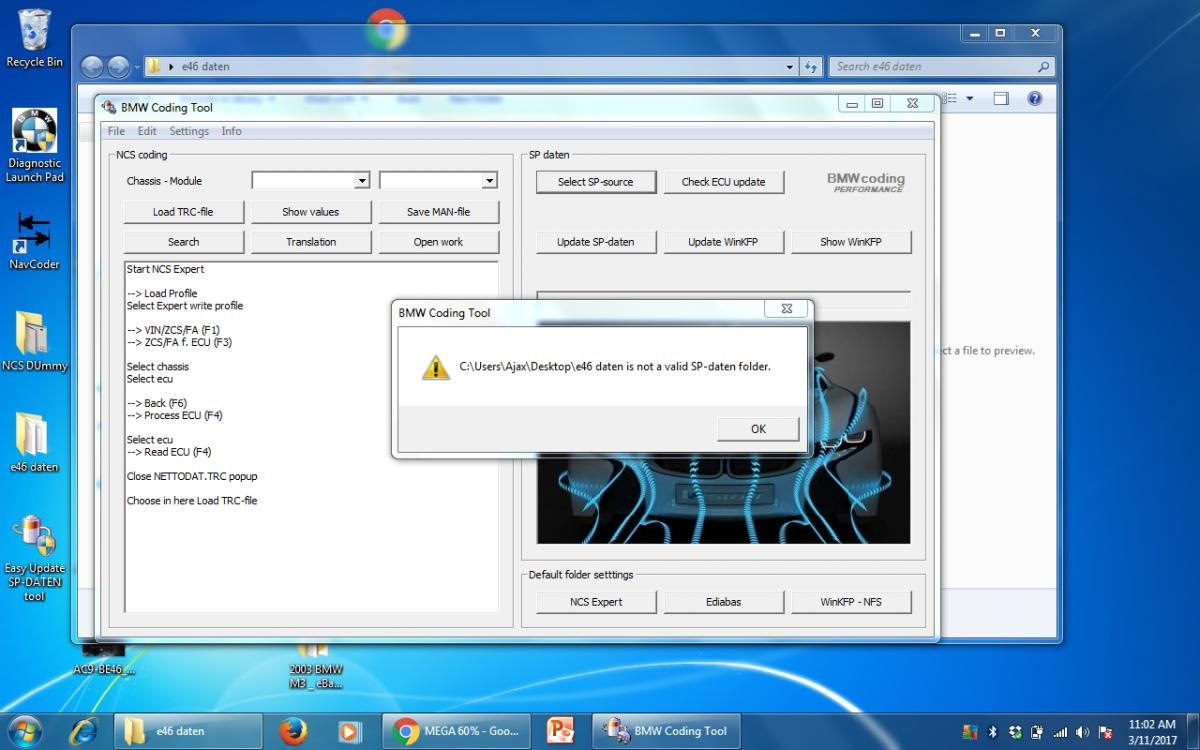1200x750 pixels.
Task: Click the Update WinKFP button
Action: click(724, 242)
